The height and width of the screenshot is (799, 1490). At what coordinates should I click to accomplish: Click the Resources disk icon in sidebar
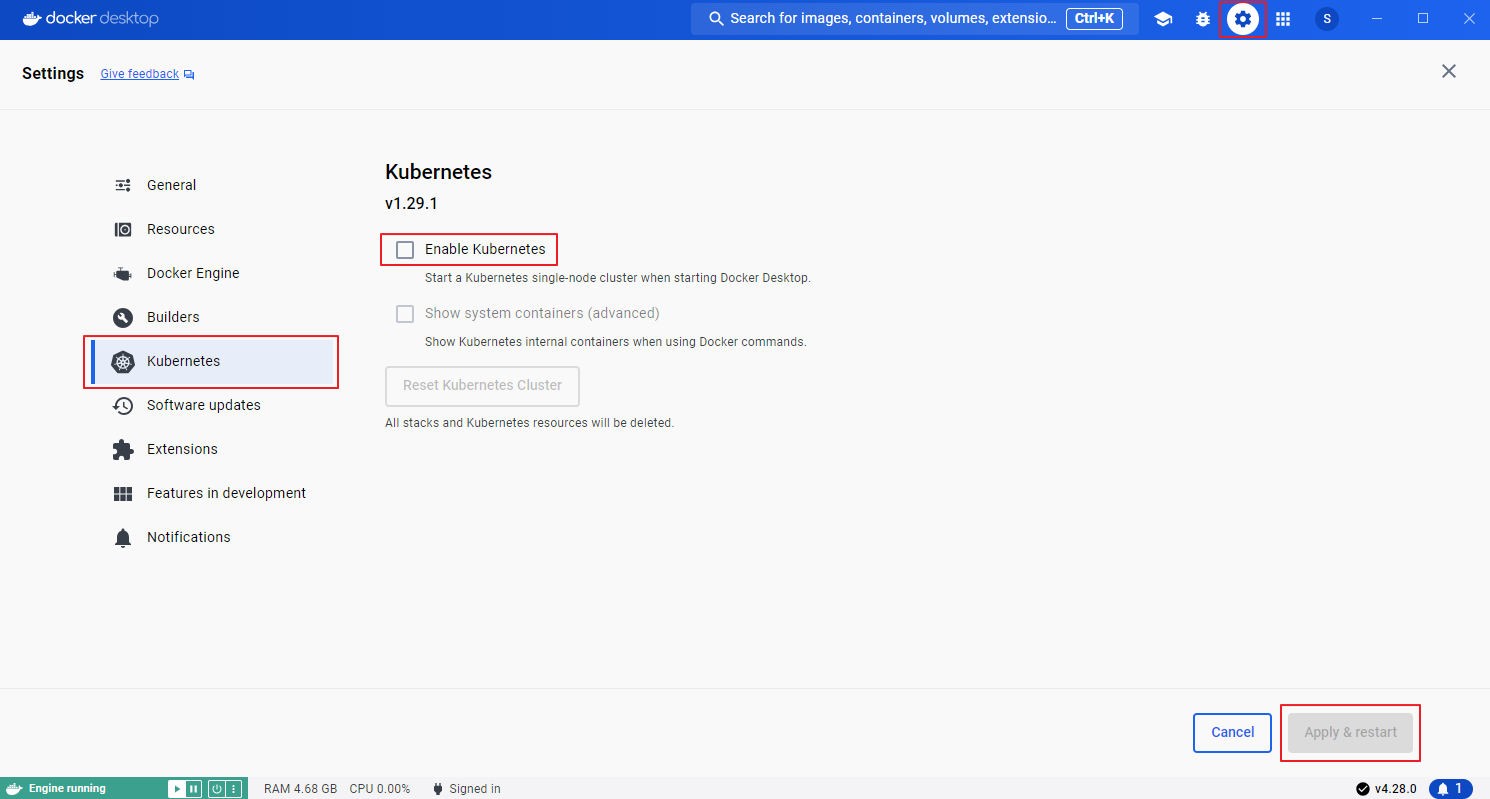click(x=123, y=229)
